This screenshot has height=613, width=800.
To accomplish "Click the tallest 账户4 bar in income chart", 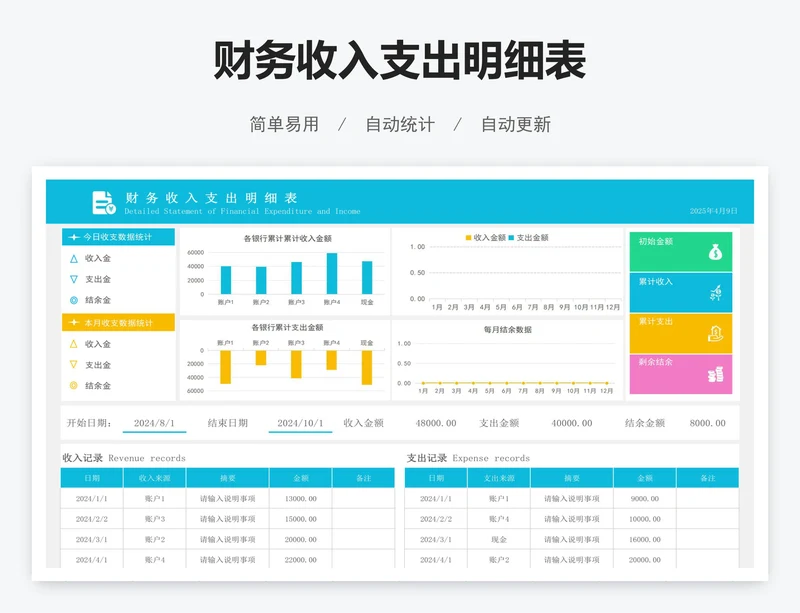I will [x=332, y=274].
